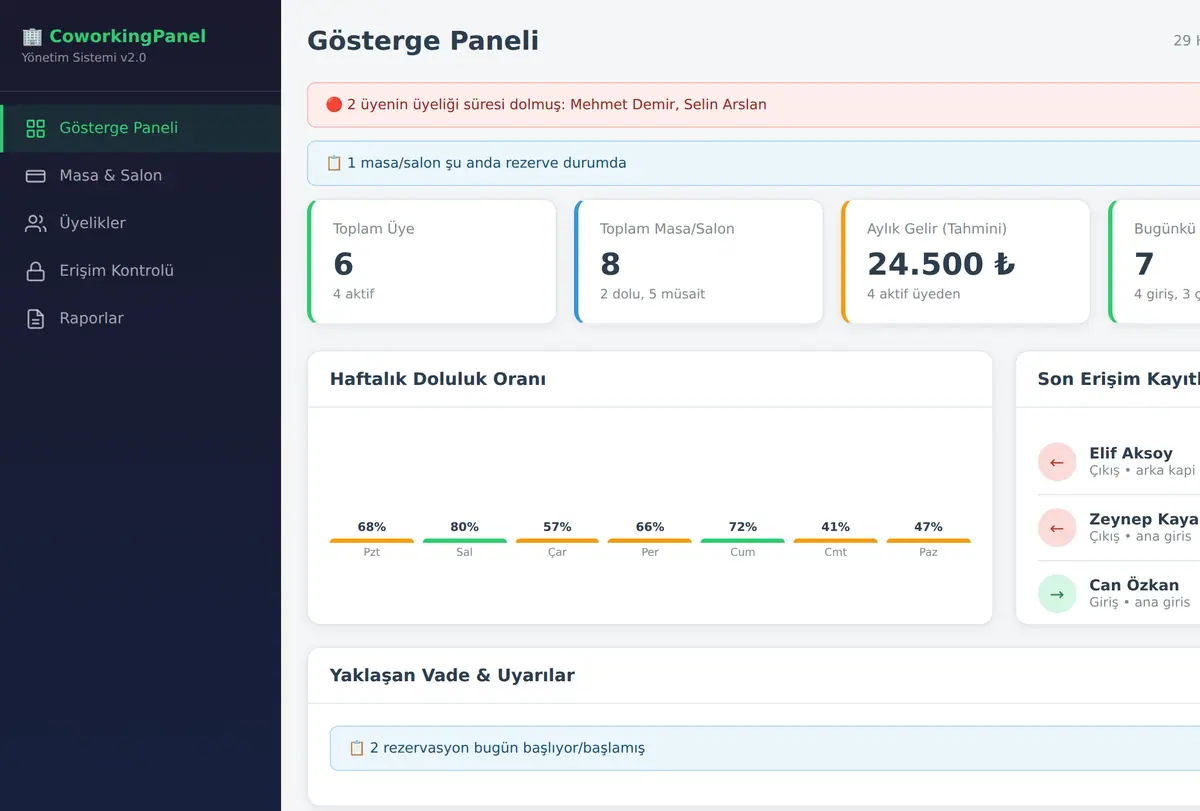Select the Çar 57% occupancy bar

click(x=557, y=541)
